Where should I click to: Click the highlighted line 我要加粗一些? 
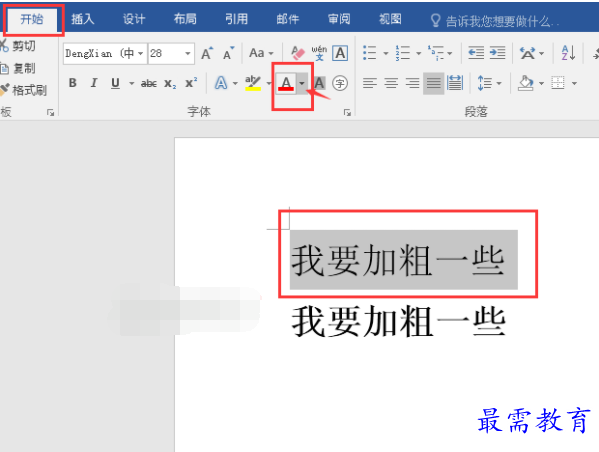(x=397, y=261)
